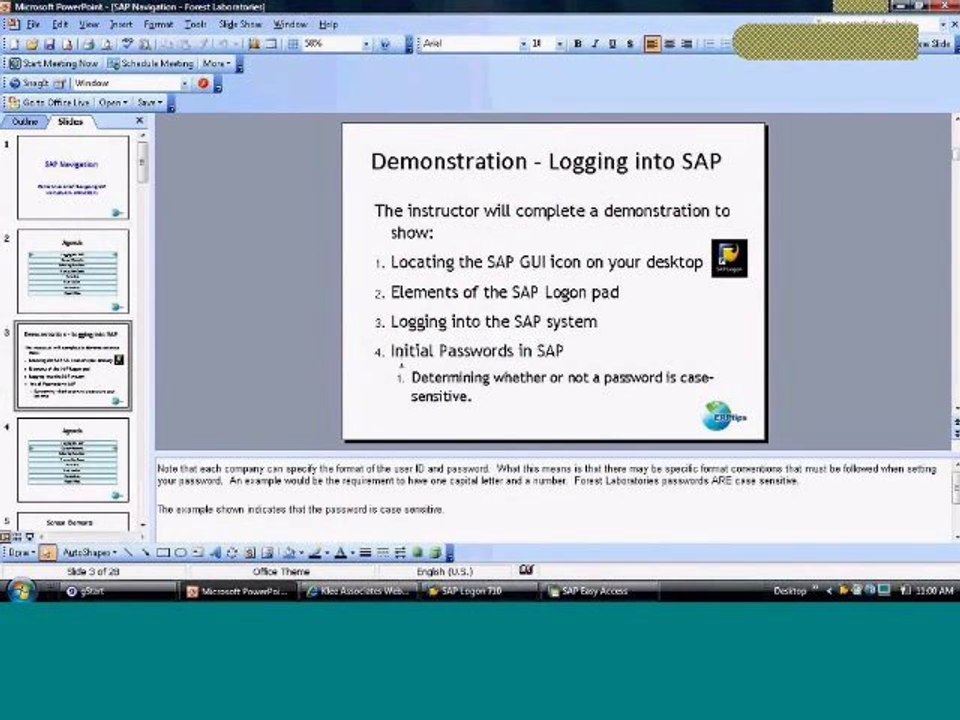This screenshot has width=960, height=720.
Task: Click Go to Office Live button
Action: [50, 103]
